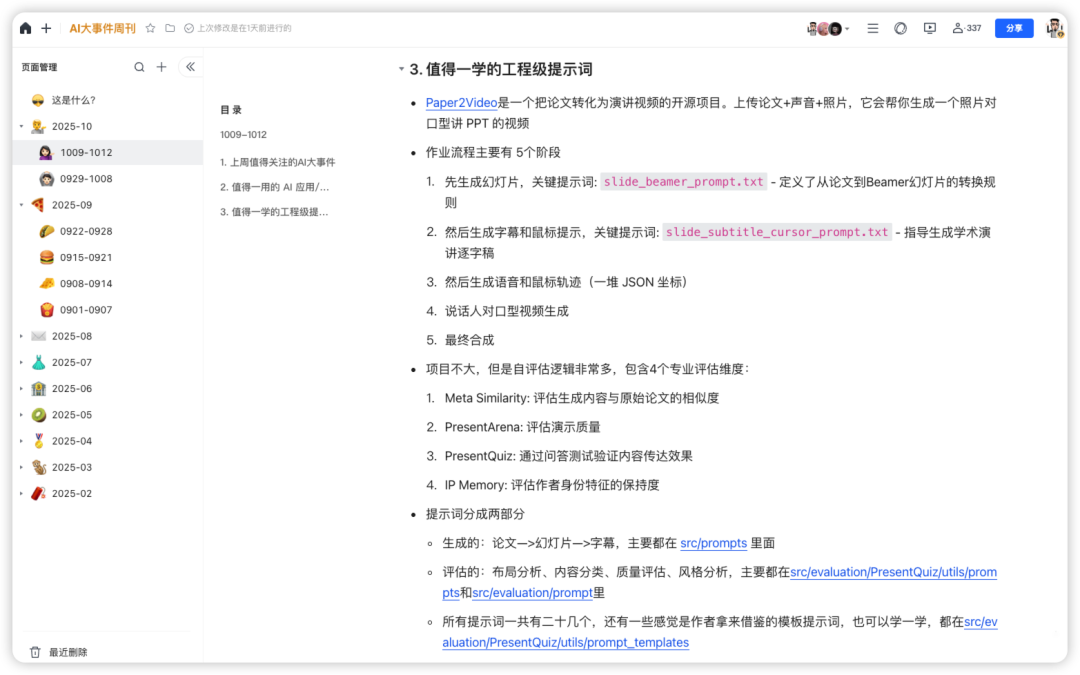
Task: Collapse section 3 heading triangle
Action: click(x=401, y=70)
